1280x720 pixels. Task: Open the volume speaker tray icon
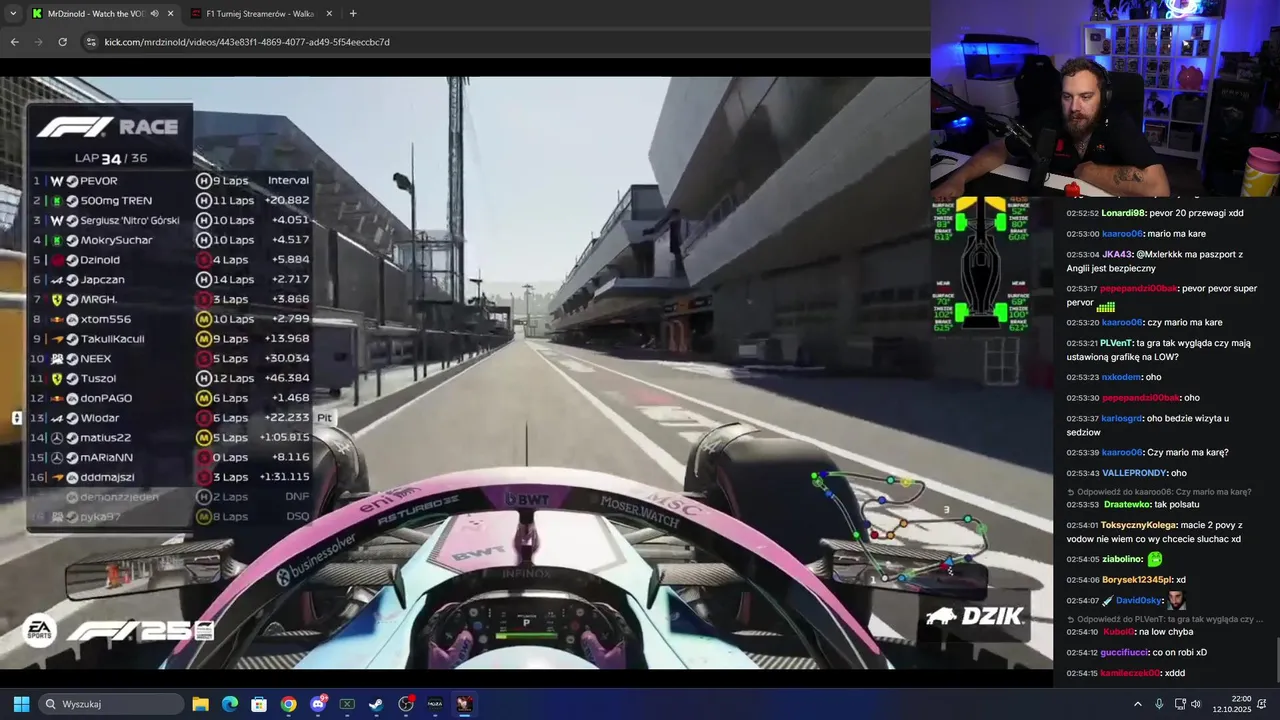tap(1196, 704)
